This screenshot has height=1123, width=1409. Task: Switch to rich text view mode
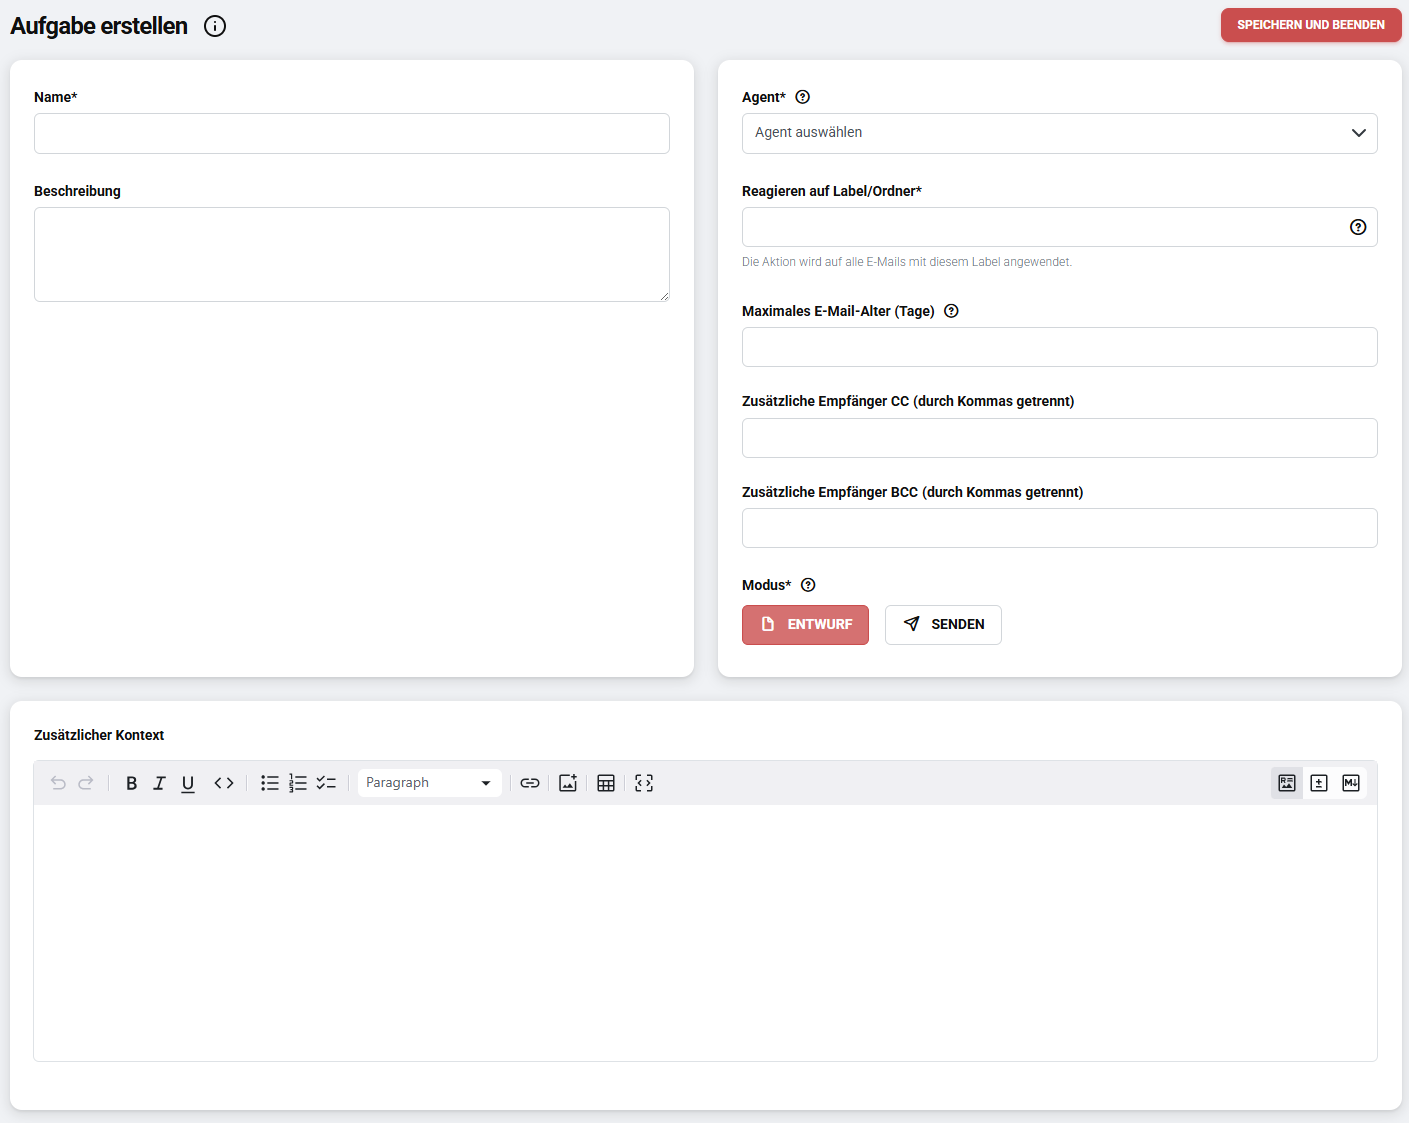(x=1287, y=783)
